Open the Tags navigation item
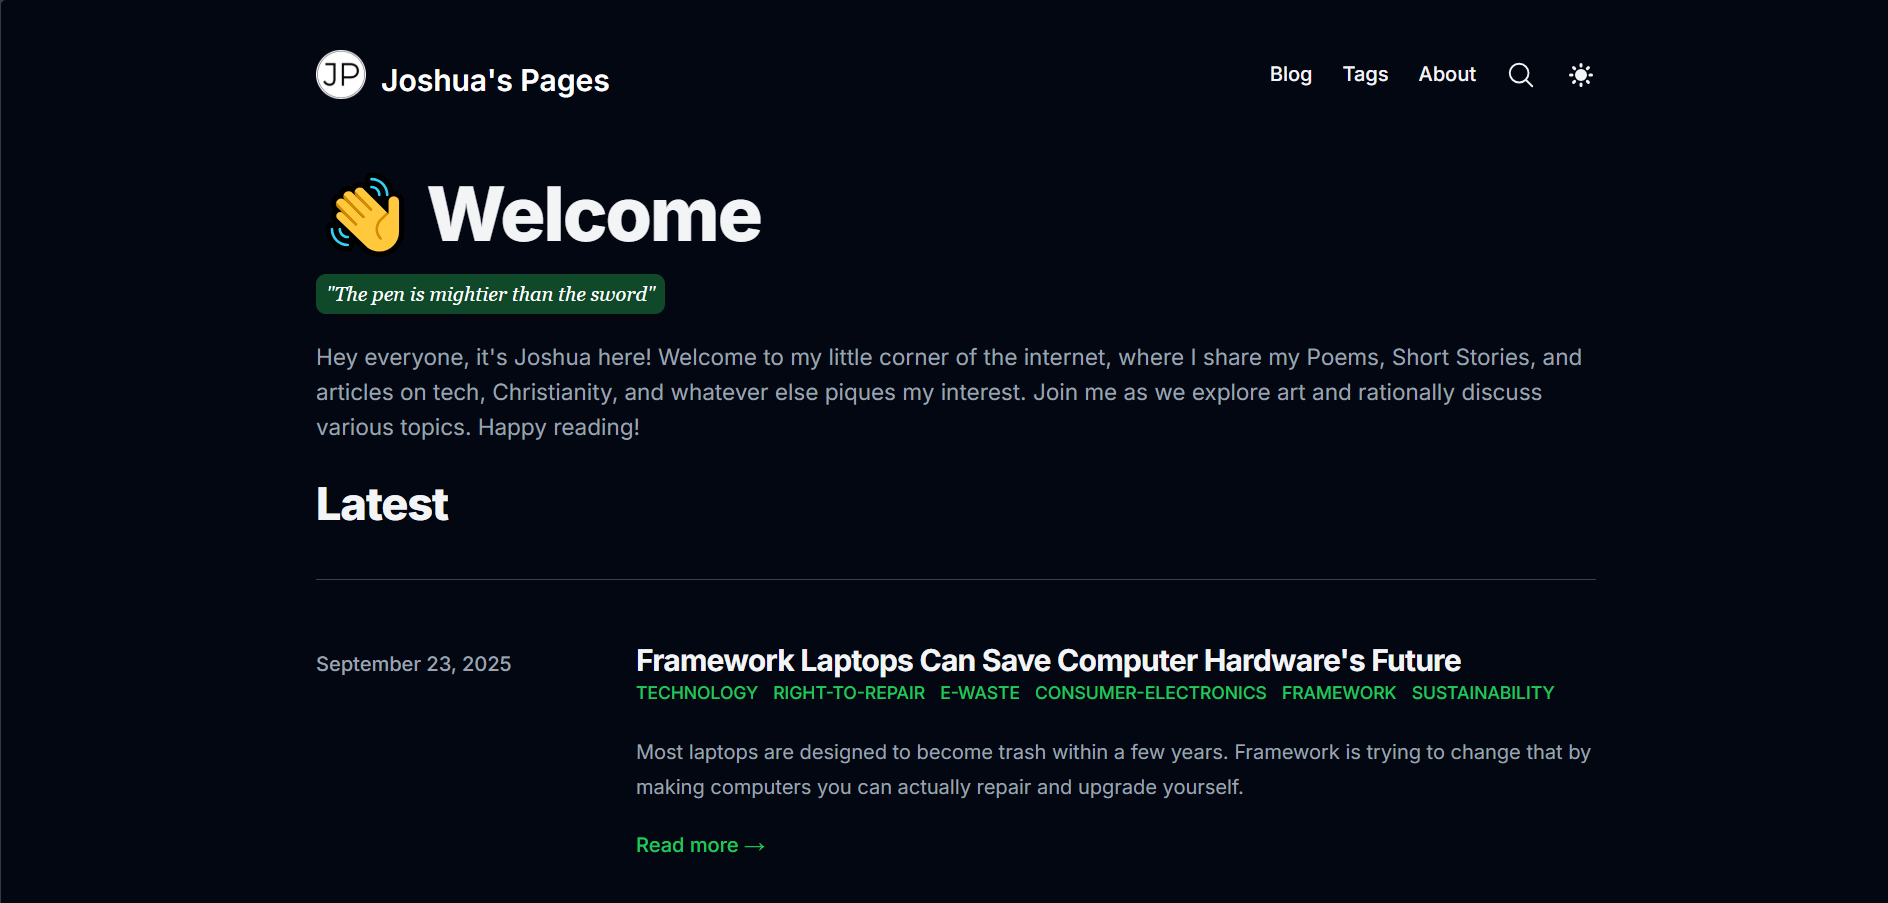This screenshot has height=903, width=1888. point(1365,74)
